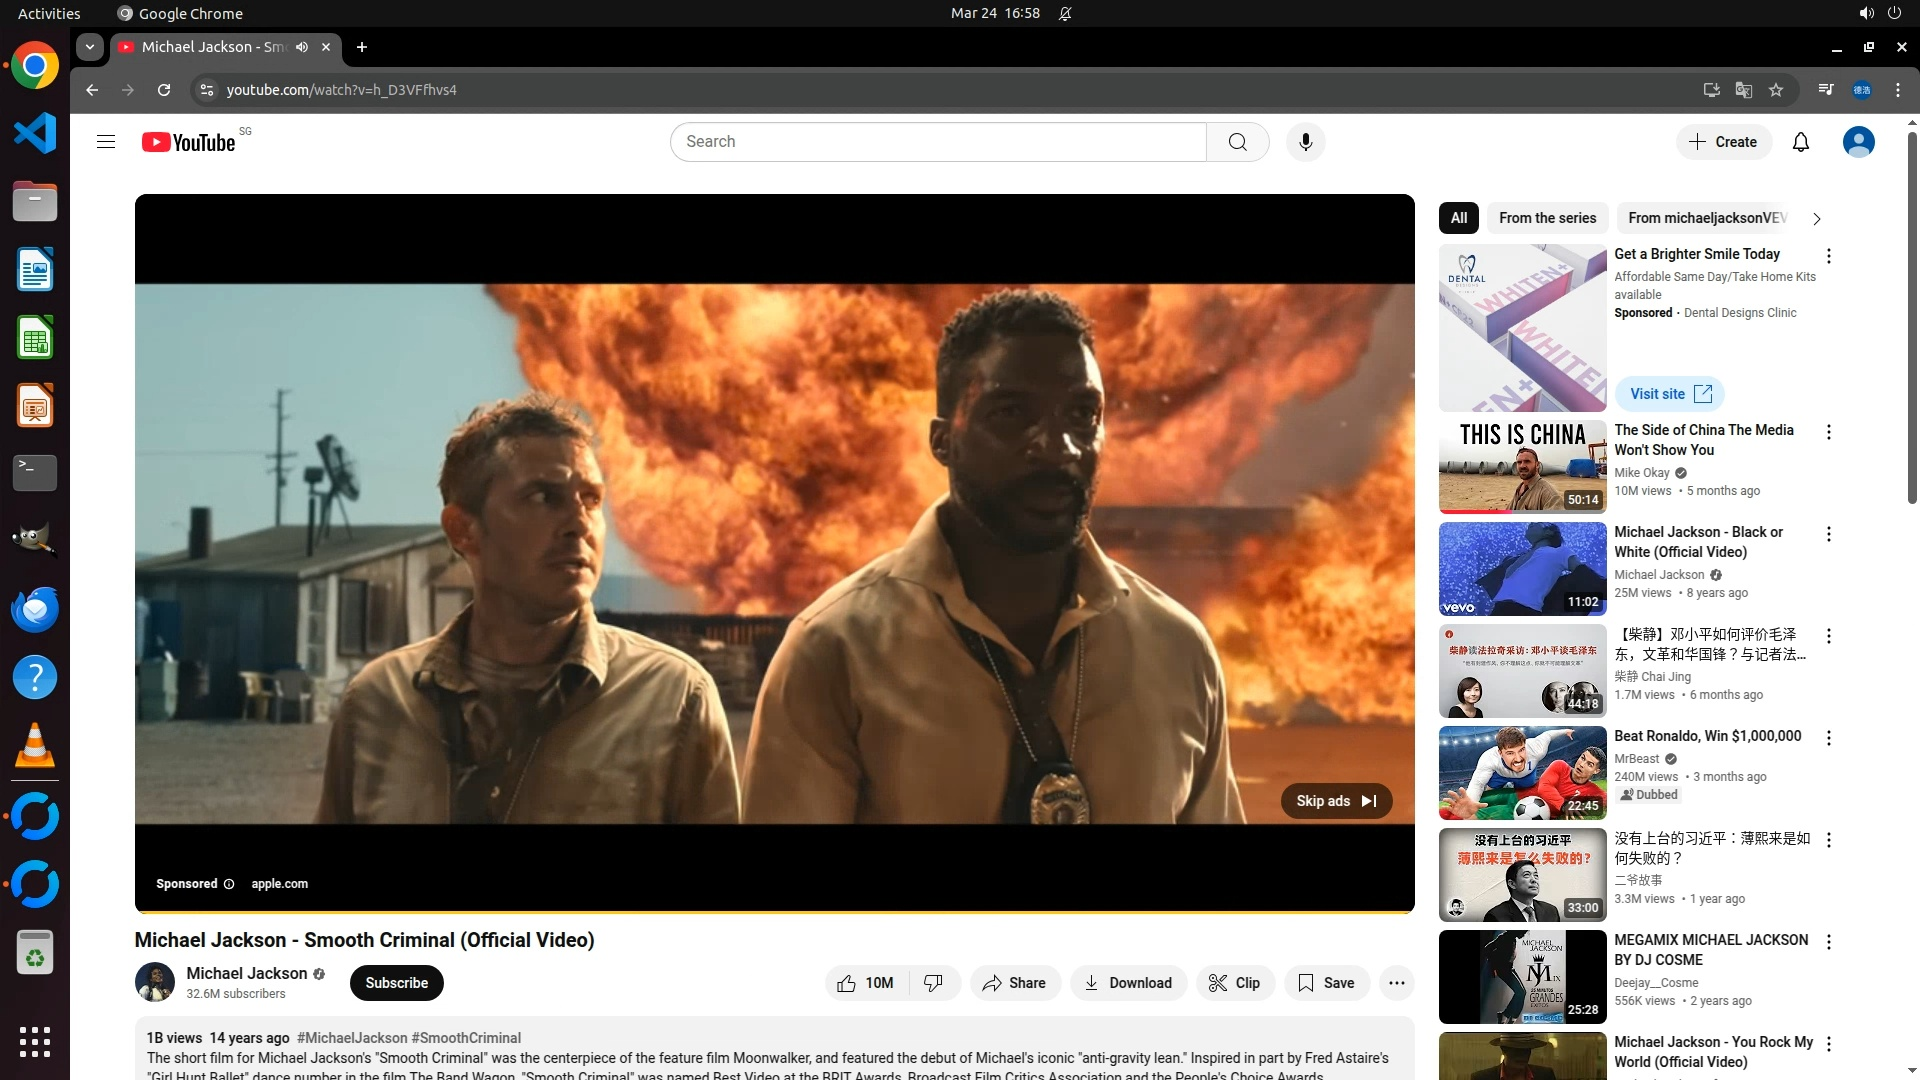1920x1080 pixels.
Task: Show more filter chips with right chevron
Action: point(1817,219)
